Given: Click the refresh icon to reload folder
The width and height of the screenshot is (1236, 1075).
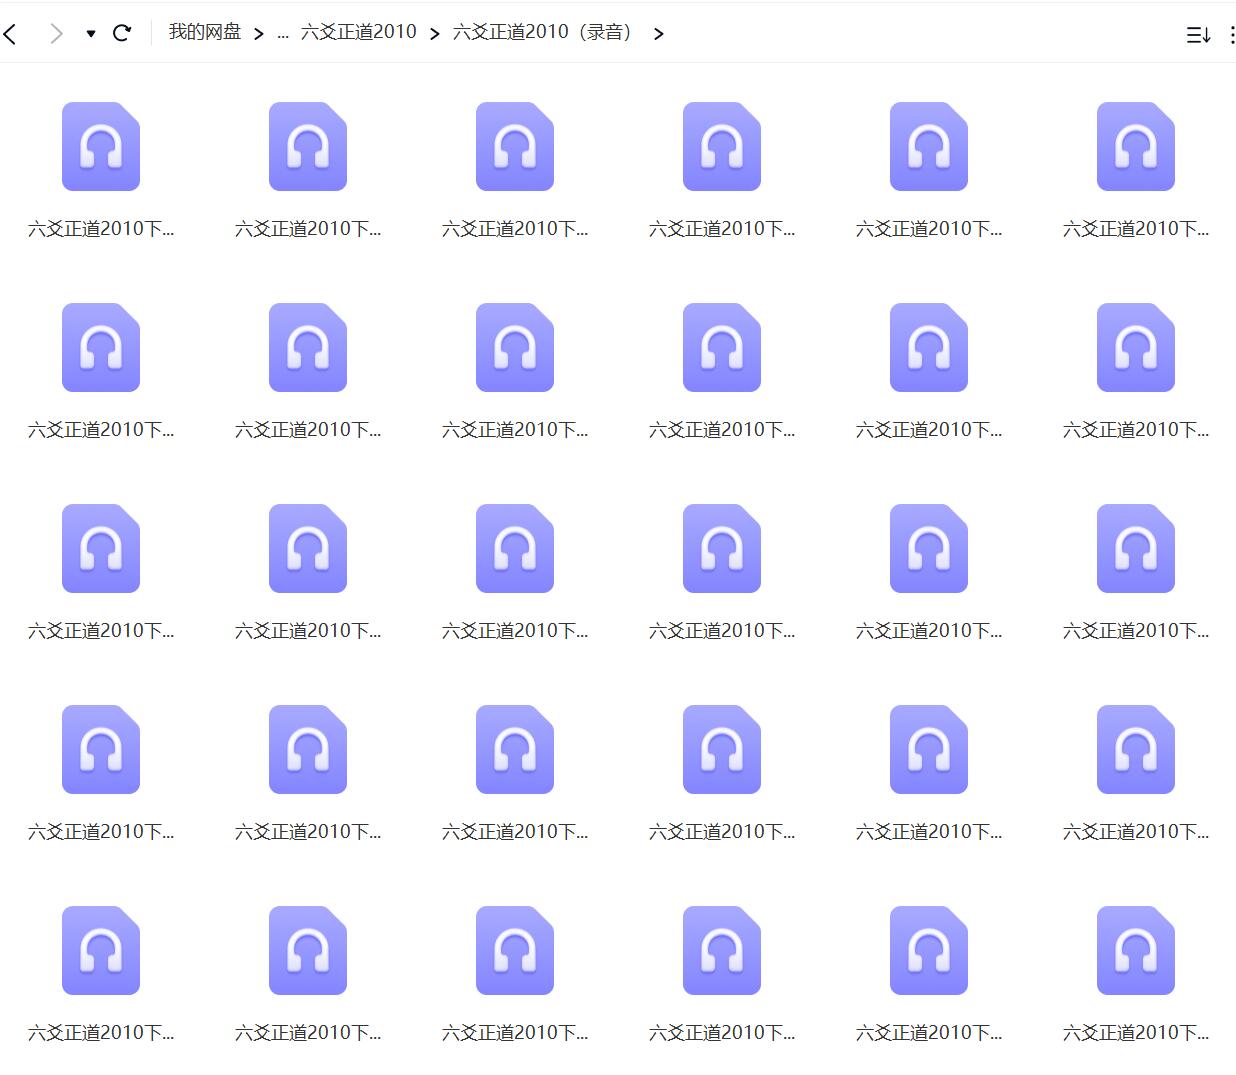Looking at the screenshot, I should click(x=123, y=32).
